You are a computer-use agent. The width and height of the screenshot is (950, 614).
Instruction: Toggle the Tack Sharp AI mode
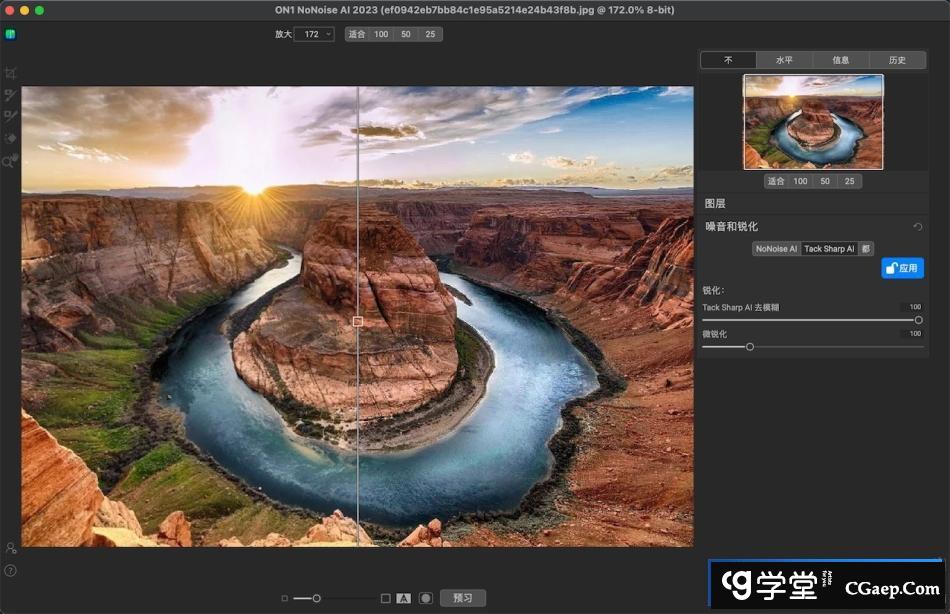[x=829, y=249]
